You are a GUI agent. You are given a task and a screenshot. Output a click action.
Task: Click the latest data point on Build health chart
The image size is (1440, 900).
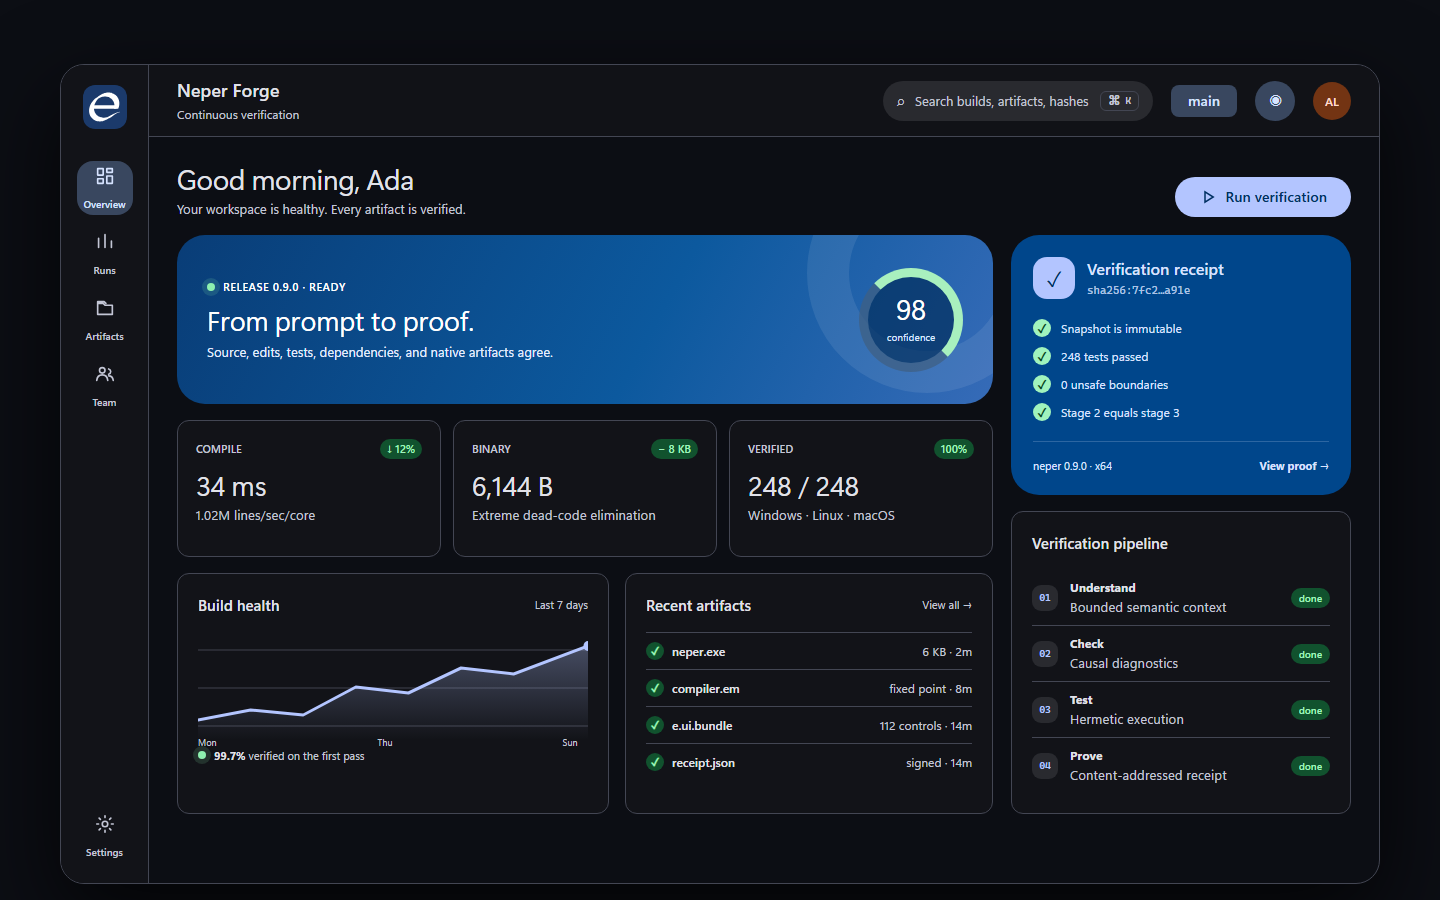point(586,646)
